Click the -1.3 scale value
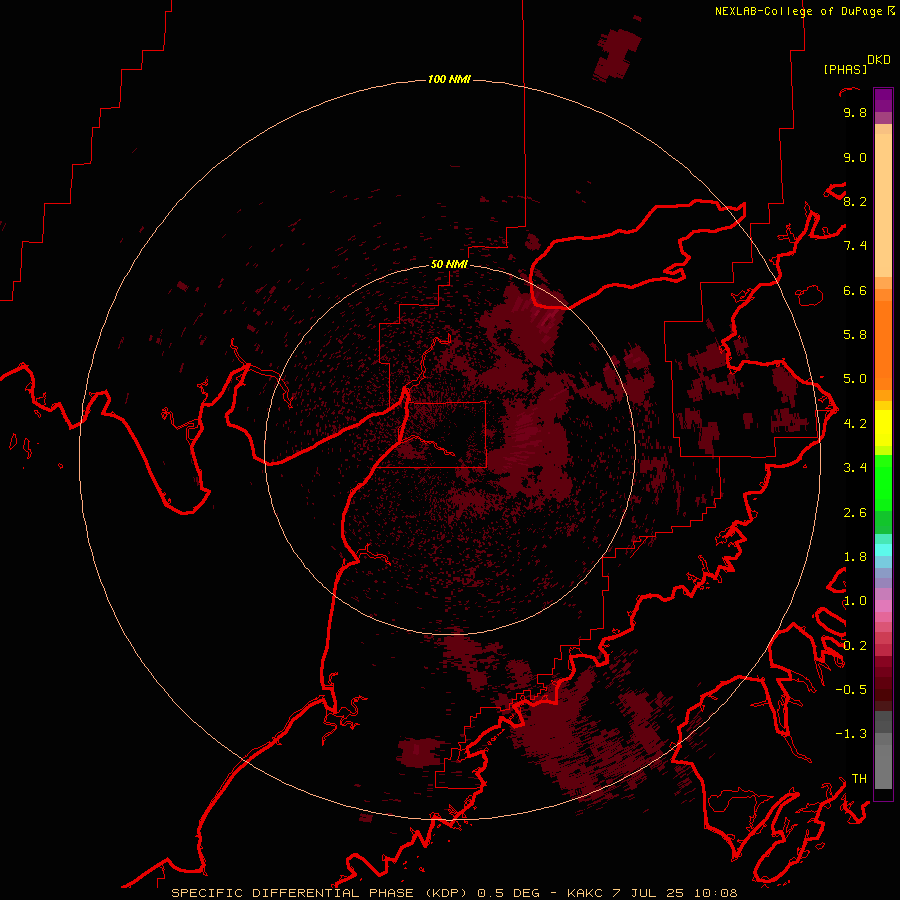 click(x=851, y=734)
